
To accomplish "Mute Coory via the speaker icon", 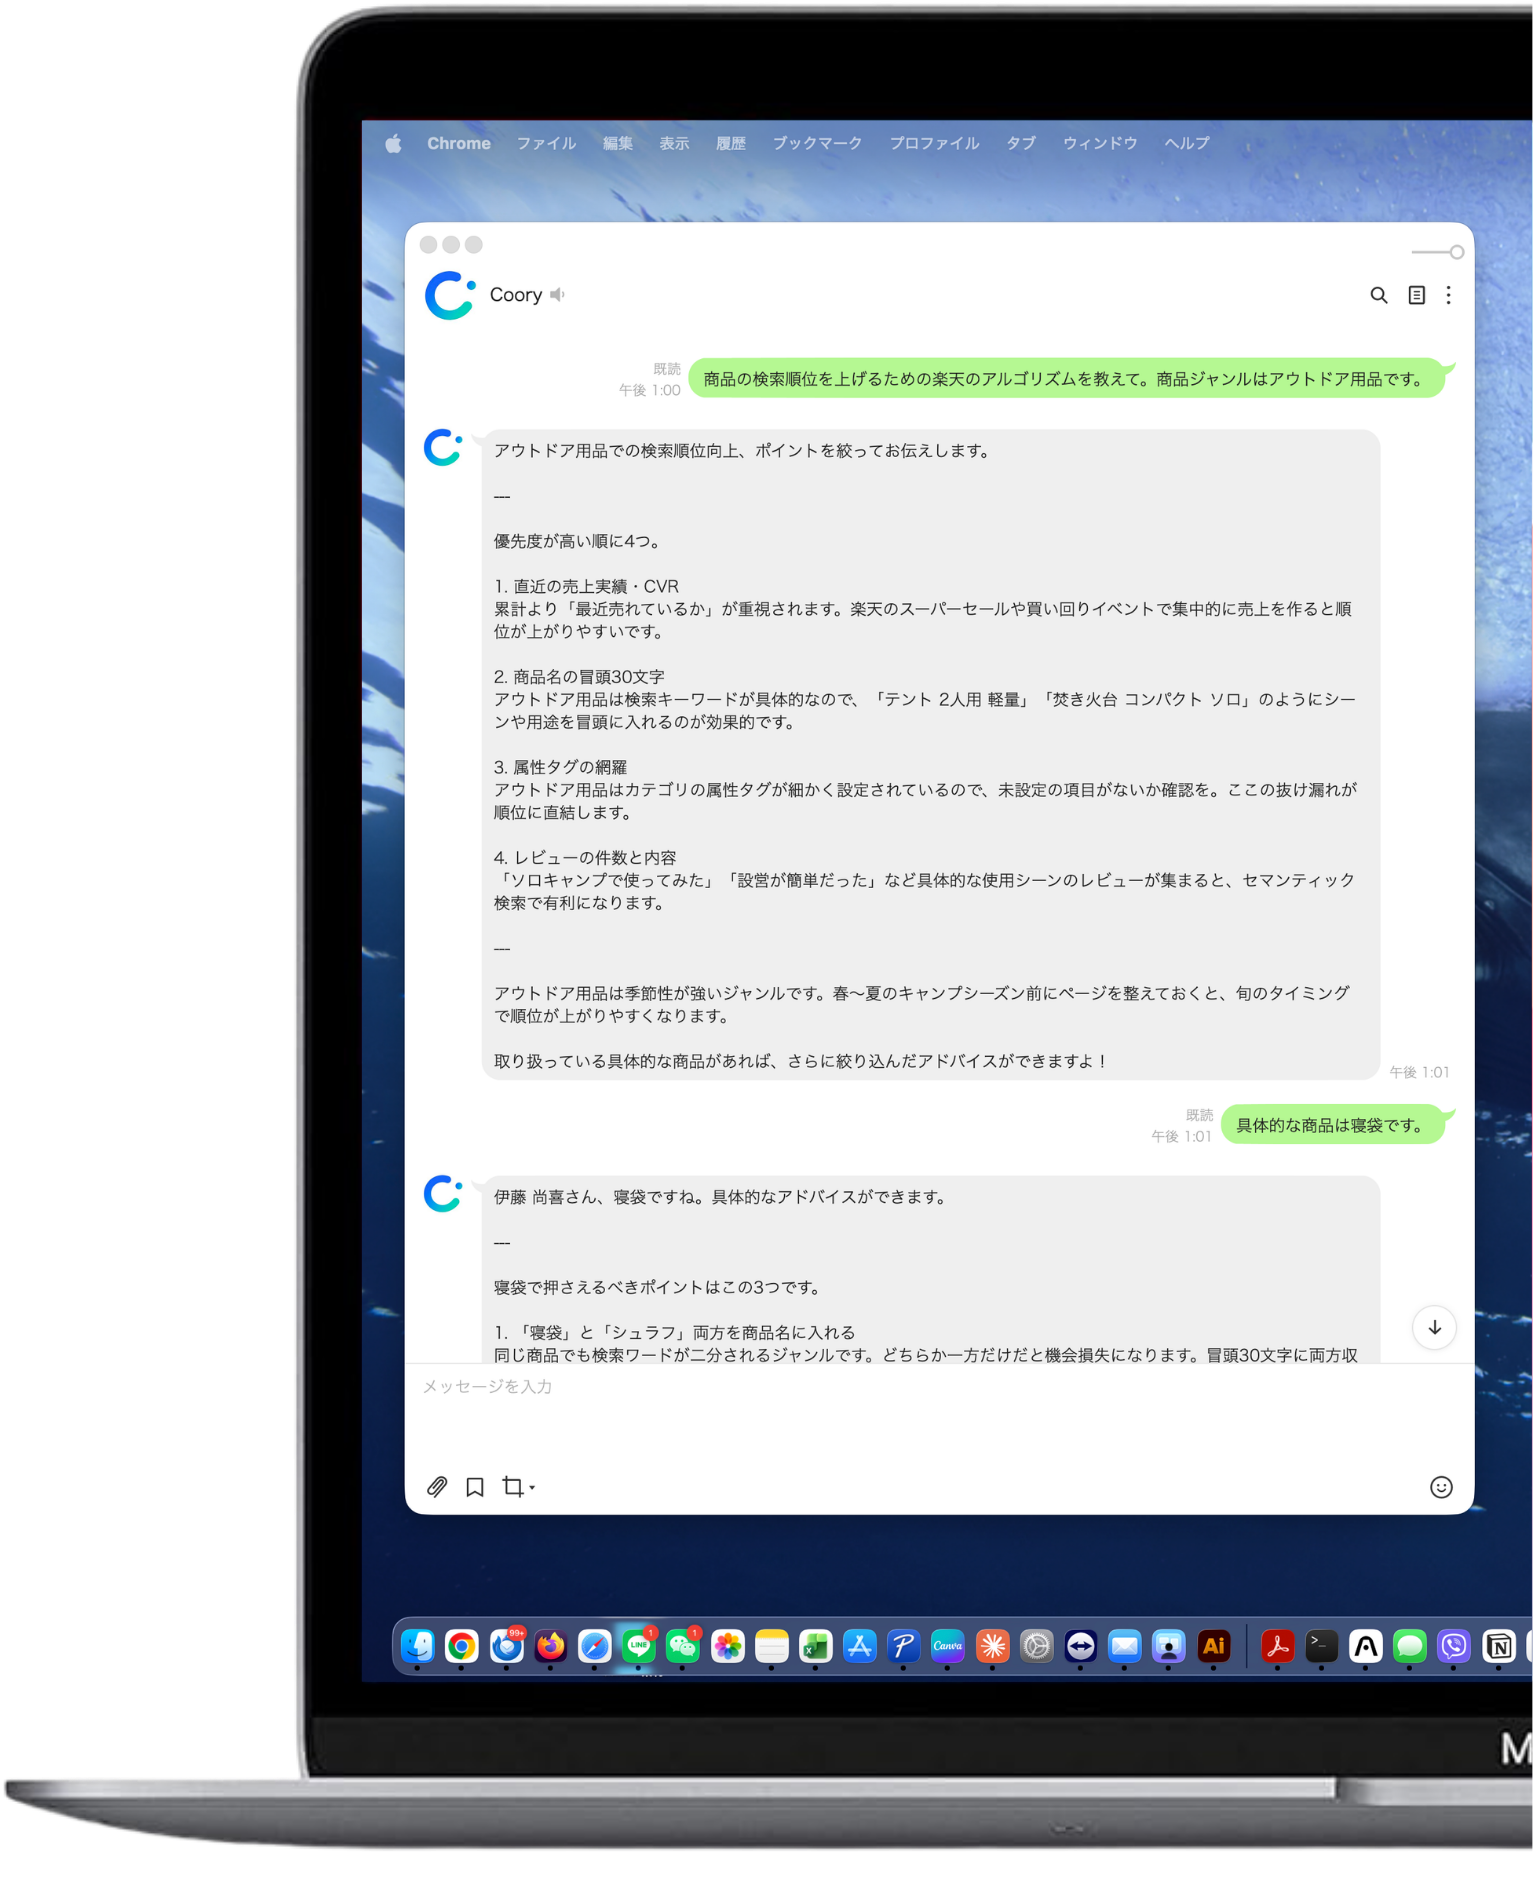I will (x=557, y=295).
